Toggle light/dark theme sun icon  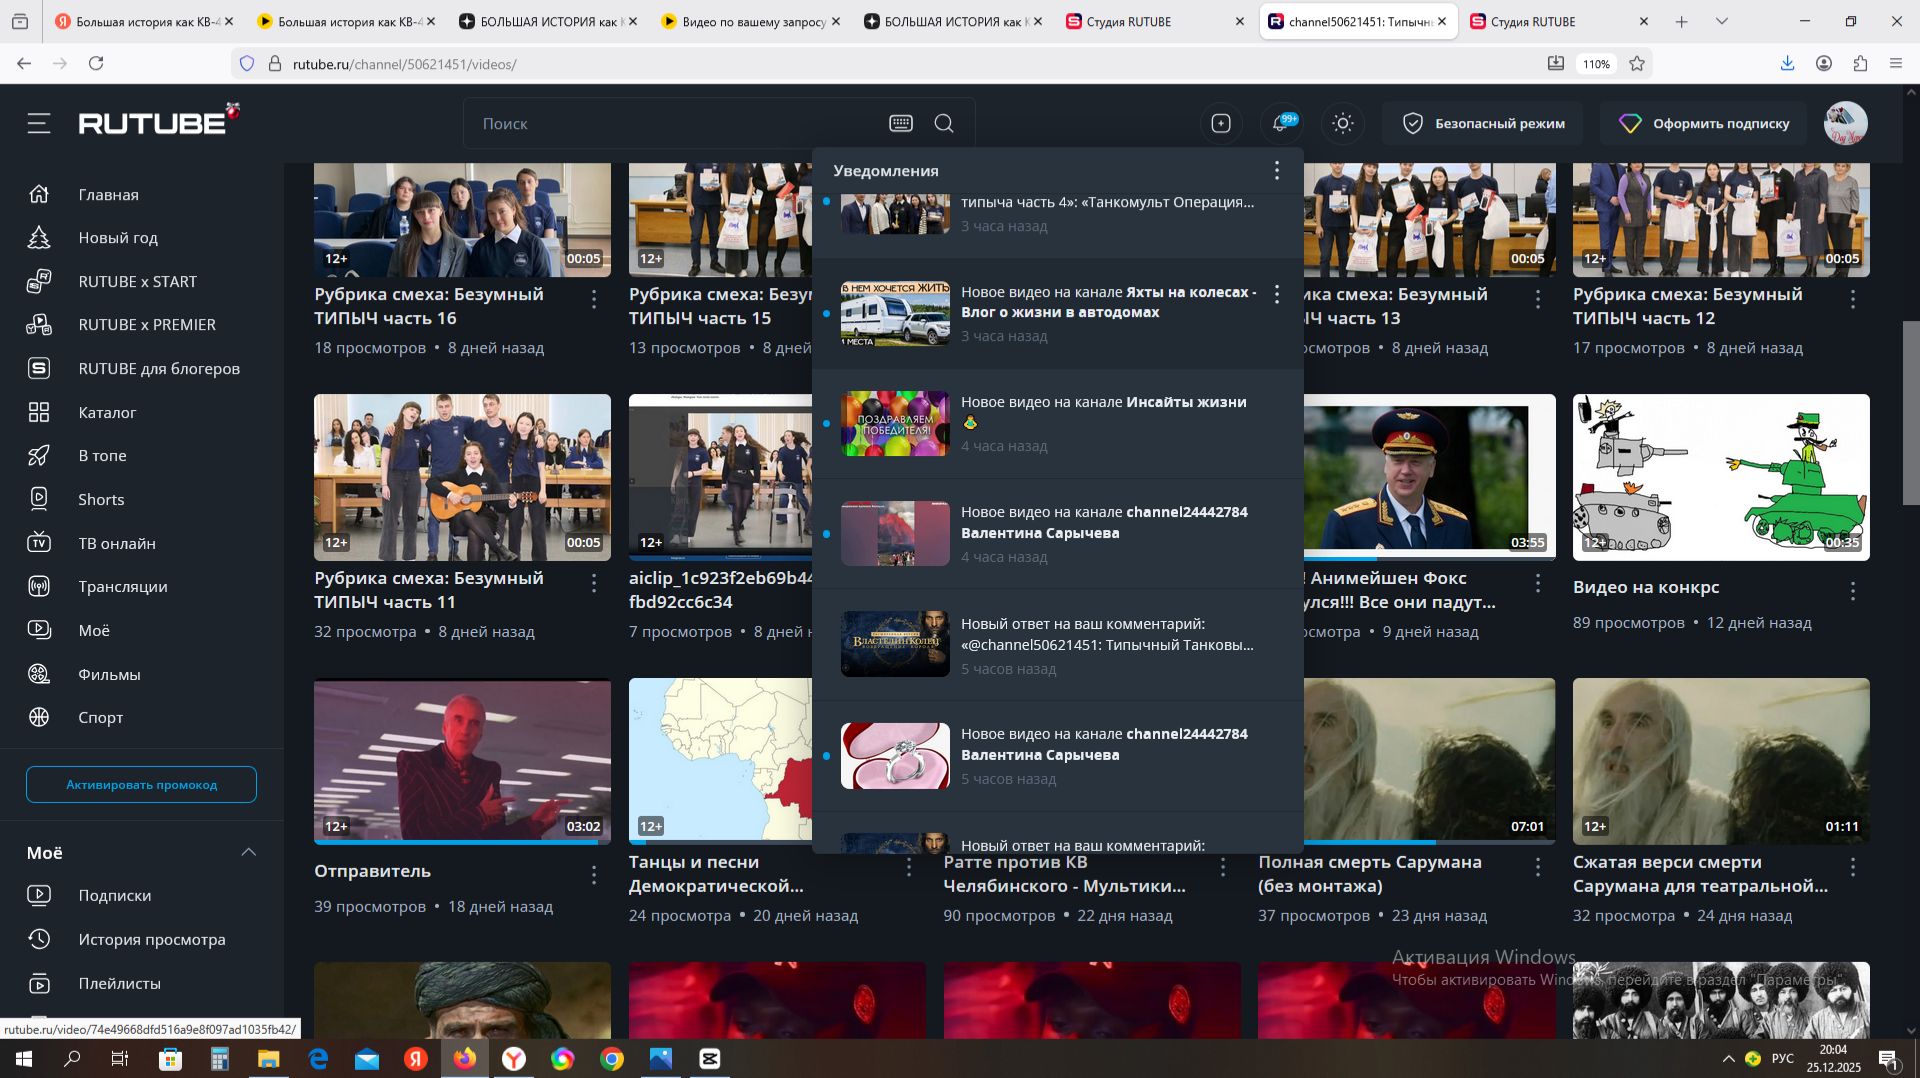coord(1343,123)
